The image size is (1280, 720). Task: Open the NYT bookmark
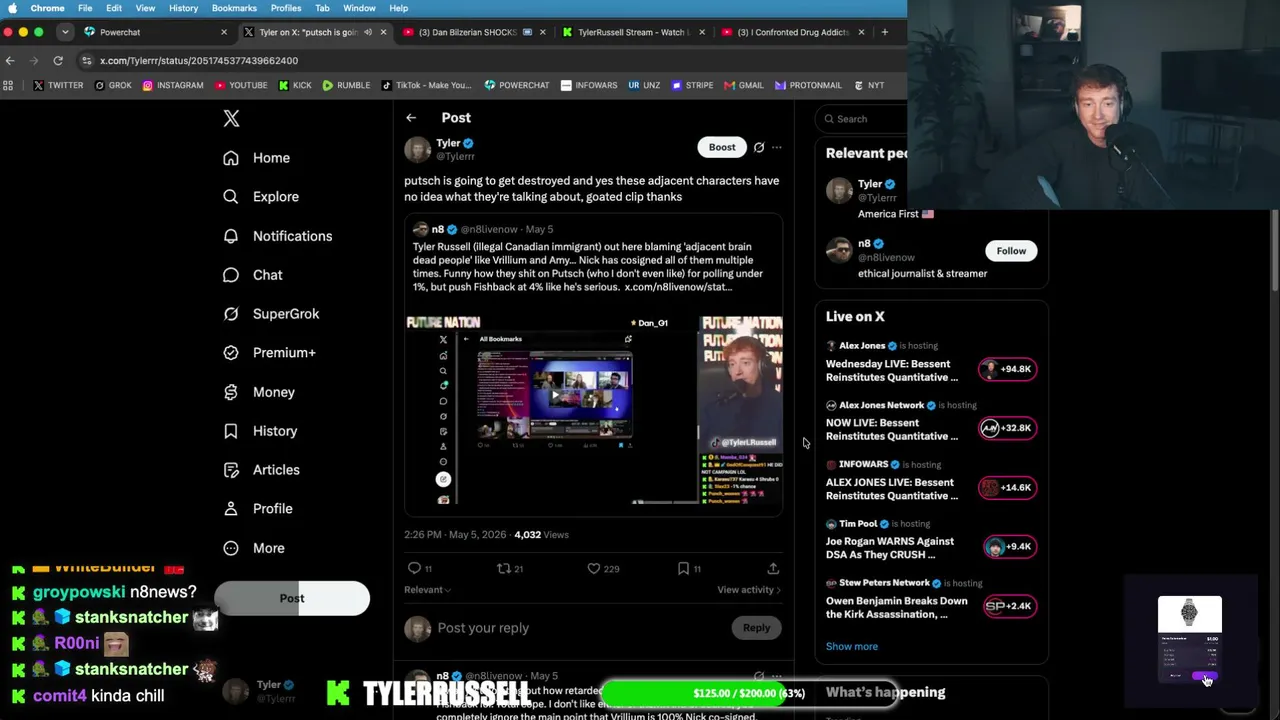(868, 85)
